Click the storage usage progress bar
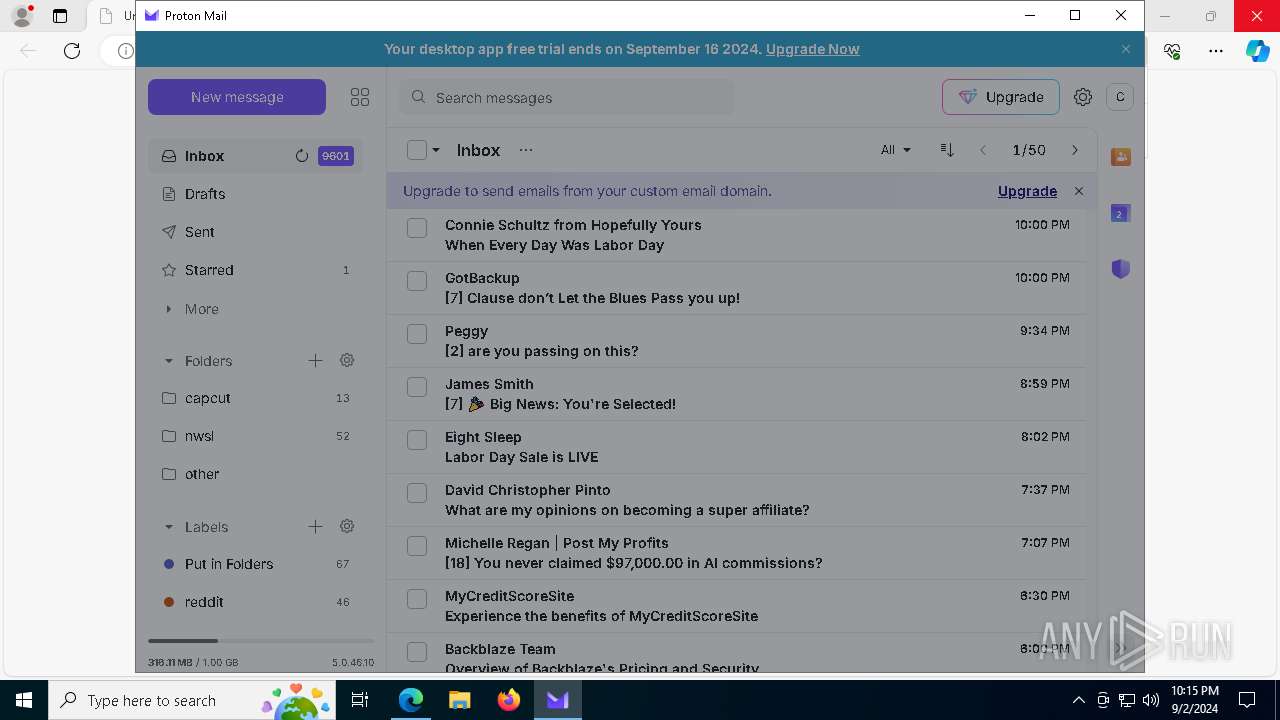This screenshot has height=720, width=1280. tap(261, 641)
